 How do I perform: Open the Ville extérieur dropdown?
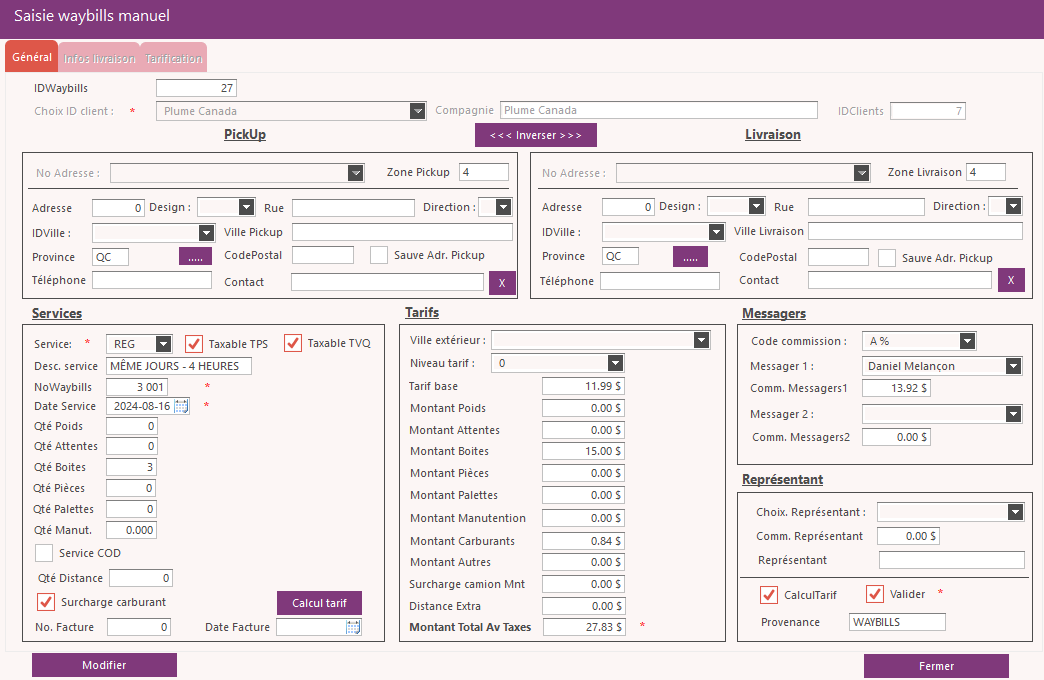(701, 340)
